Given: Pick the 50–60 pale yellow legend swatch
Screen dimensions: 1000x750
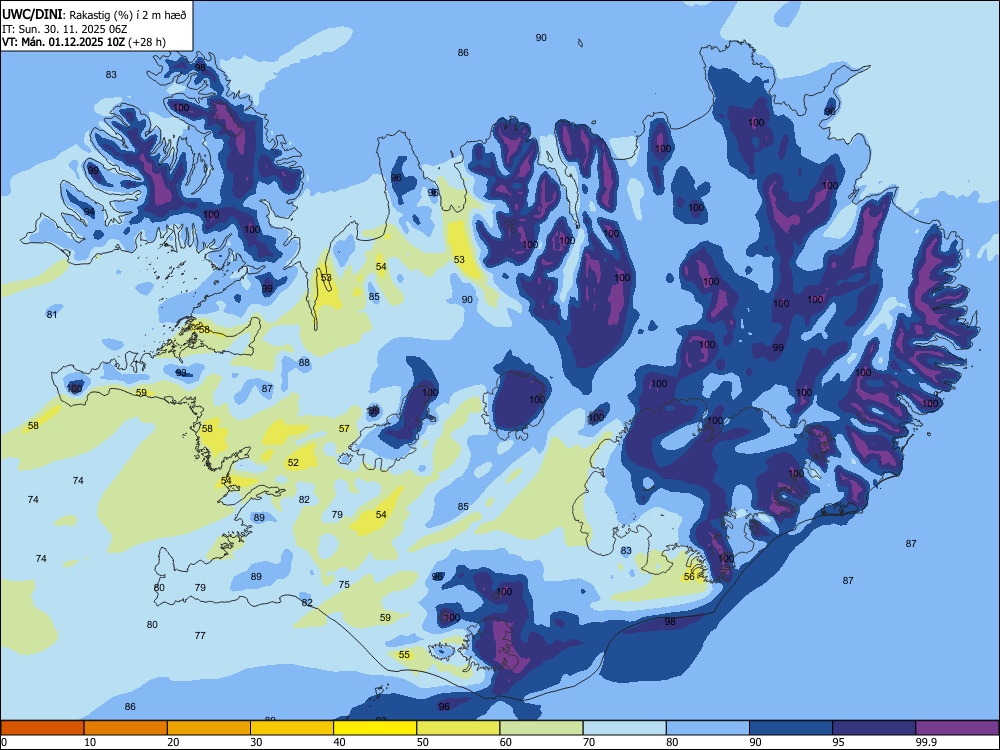Looking at the screenshot, I should click(459, 728).
